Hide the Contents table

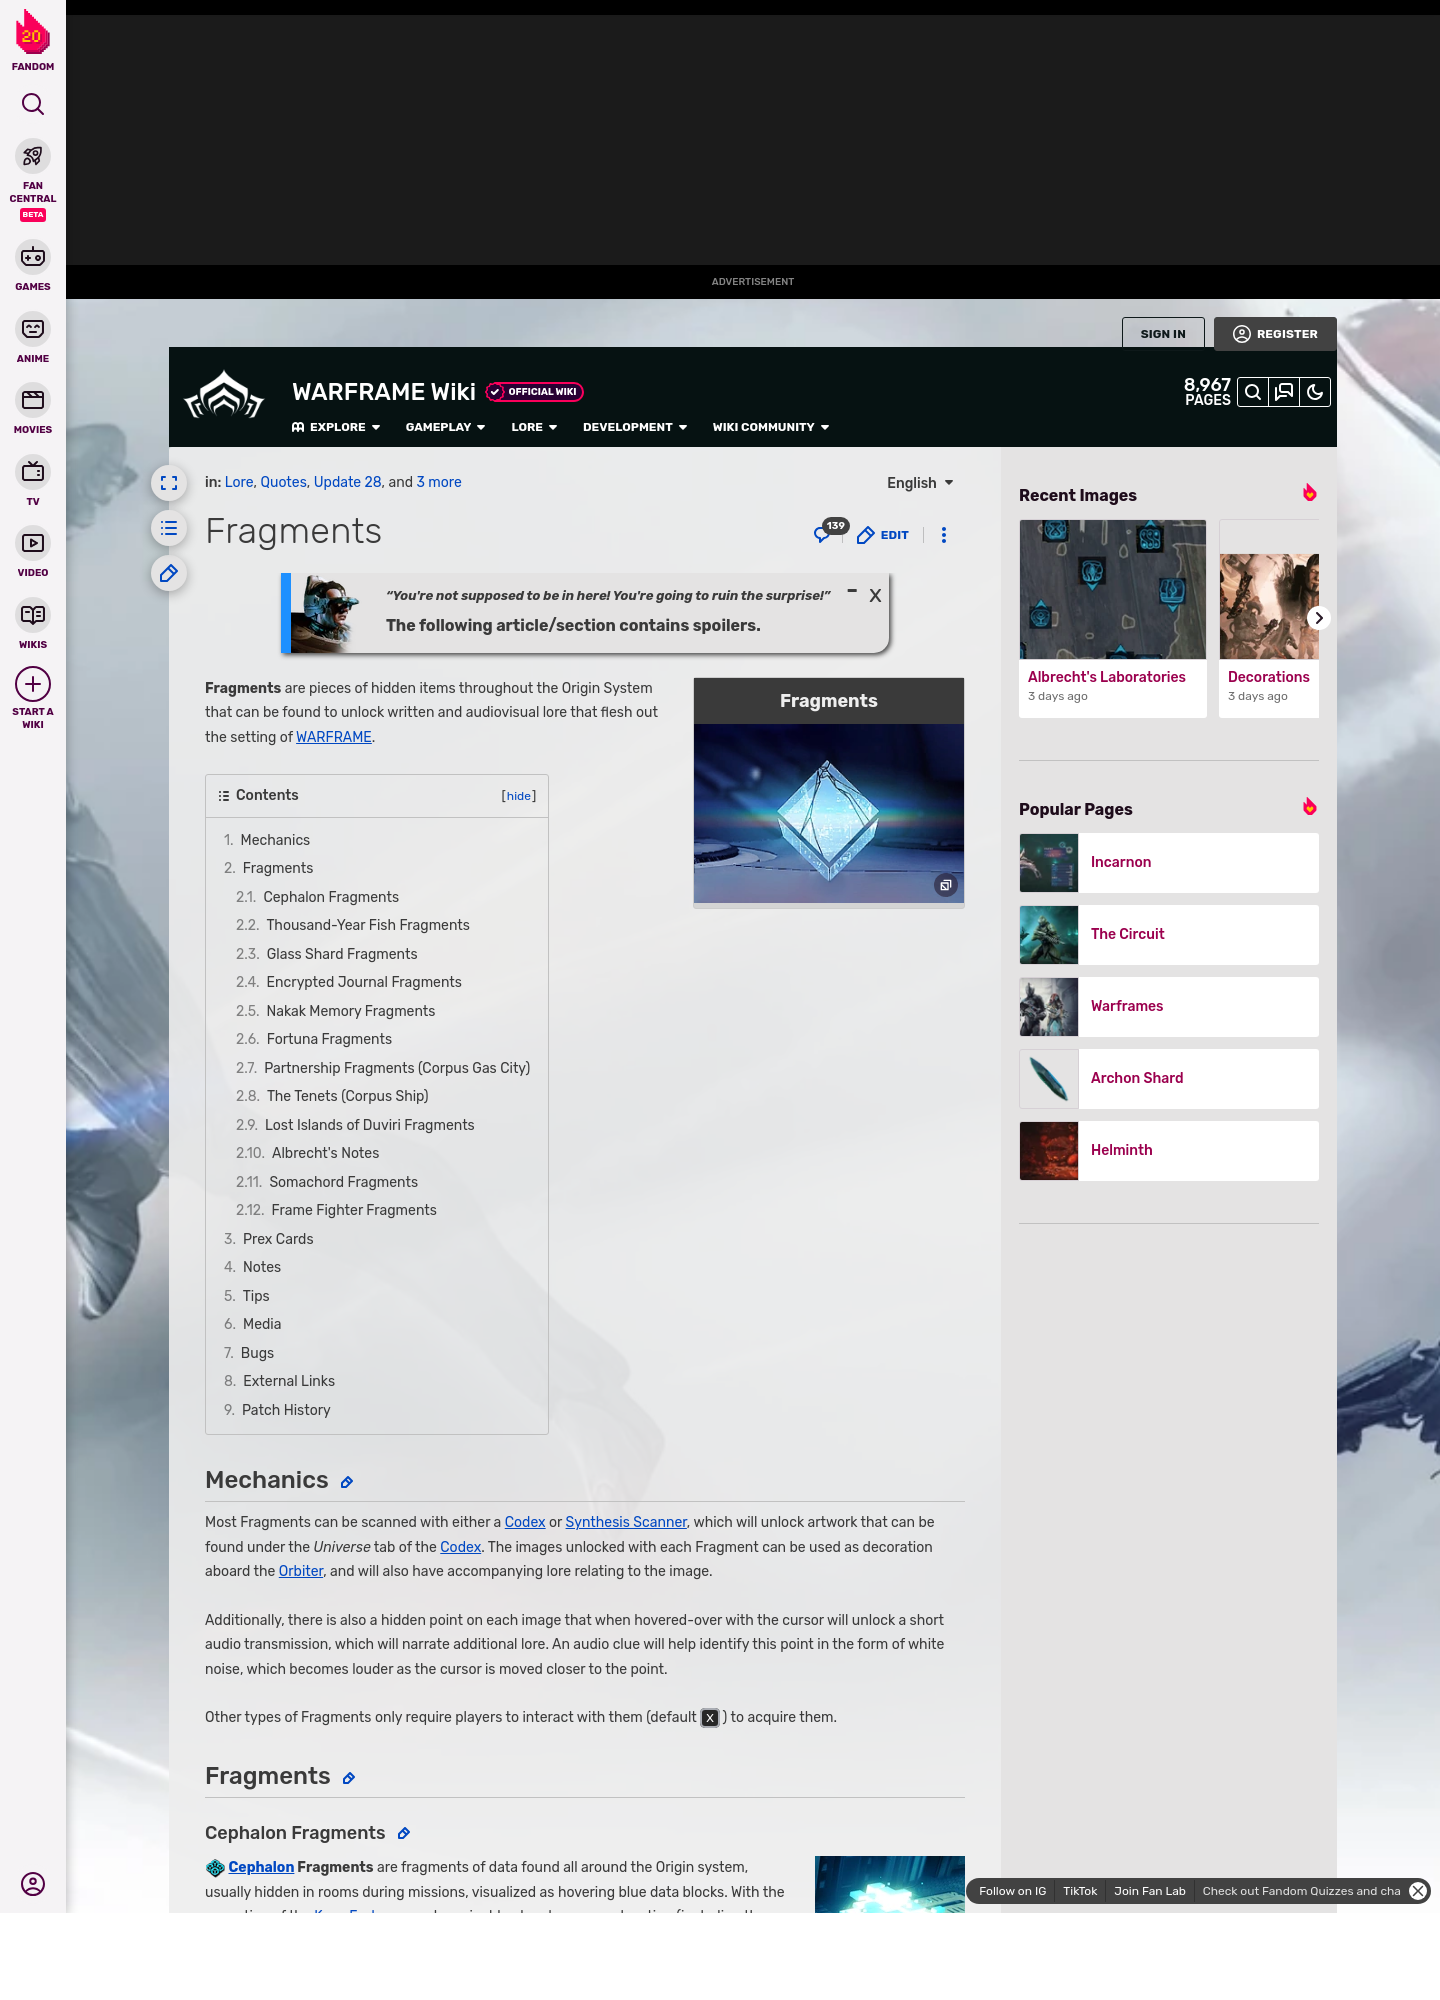click(x=519, y=796)
